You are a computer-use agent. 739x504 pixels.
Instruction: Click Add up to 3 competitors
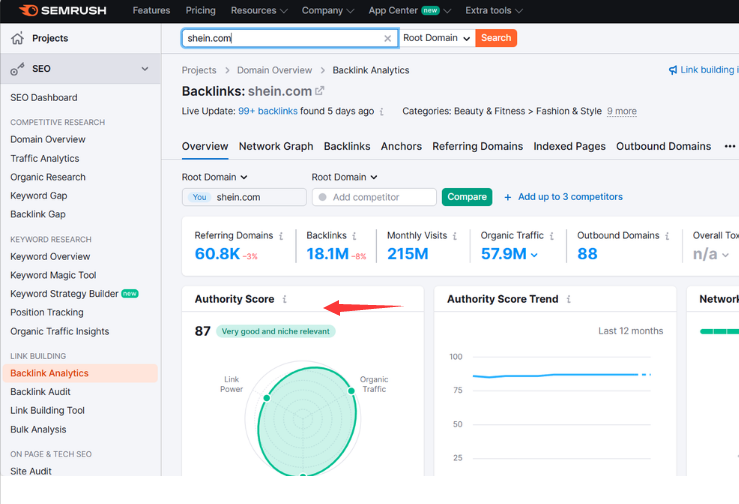[x=563, y=197]
